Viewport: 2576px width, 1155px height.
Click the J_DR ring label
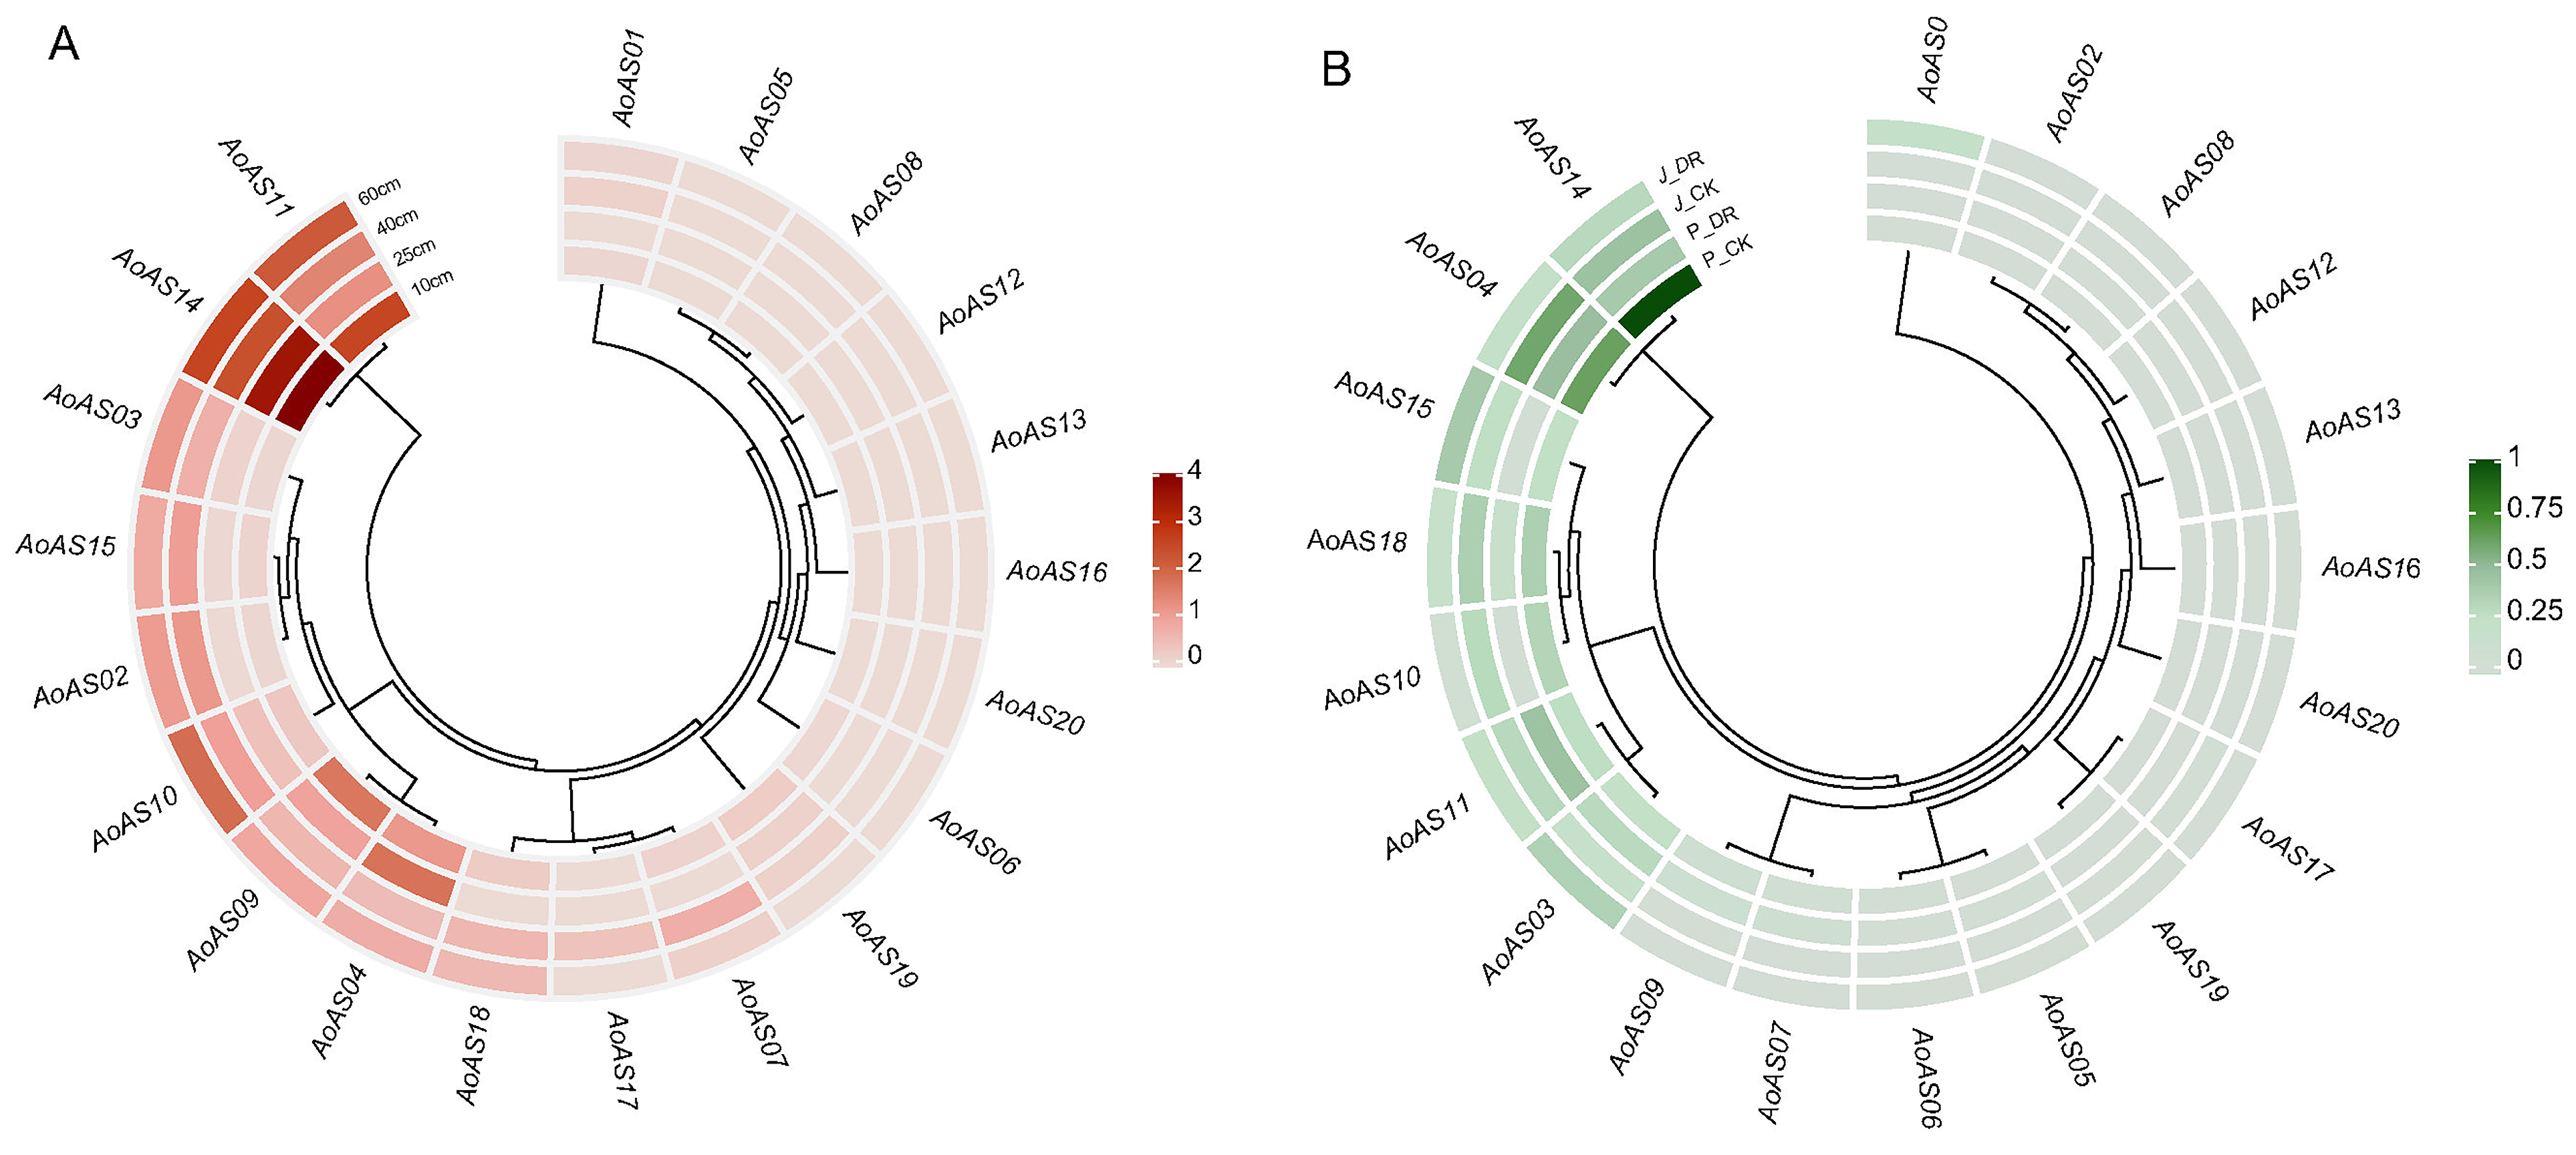tap(1681, 167)
